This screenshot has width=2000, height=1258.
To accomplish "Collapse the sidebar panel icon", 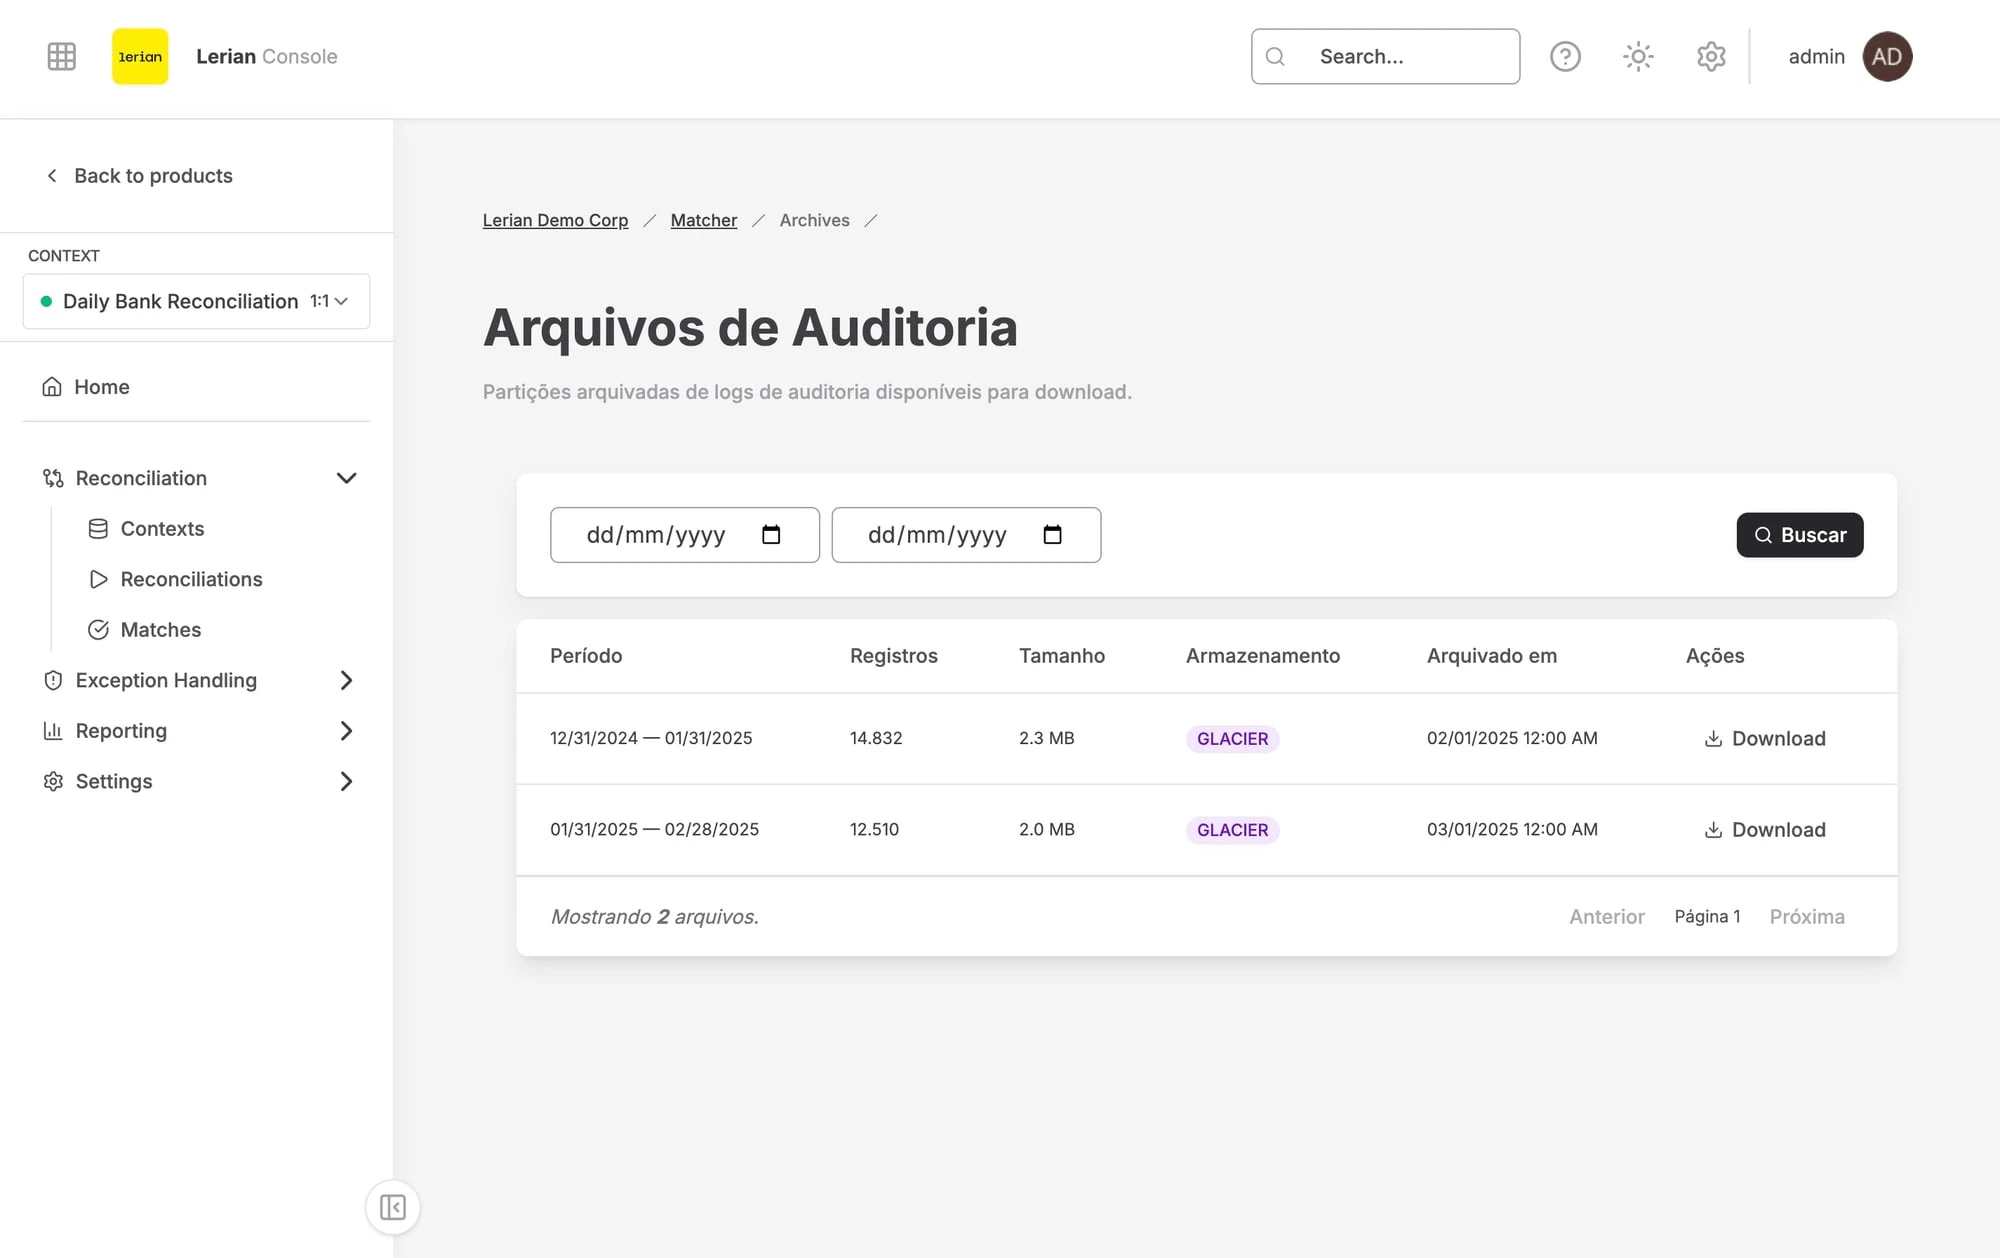I will point(392,1207).
